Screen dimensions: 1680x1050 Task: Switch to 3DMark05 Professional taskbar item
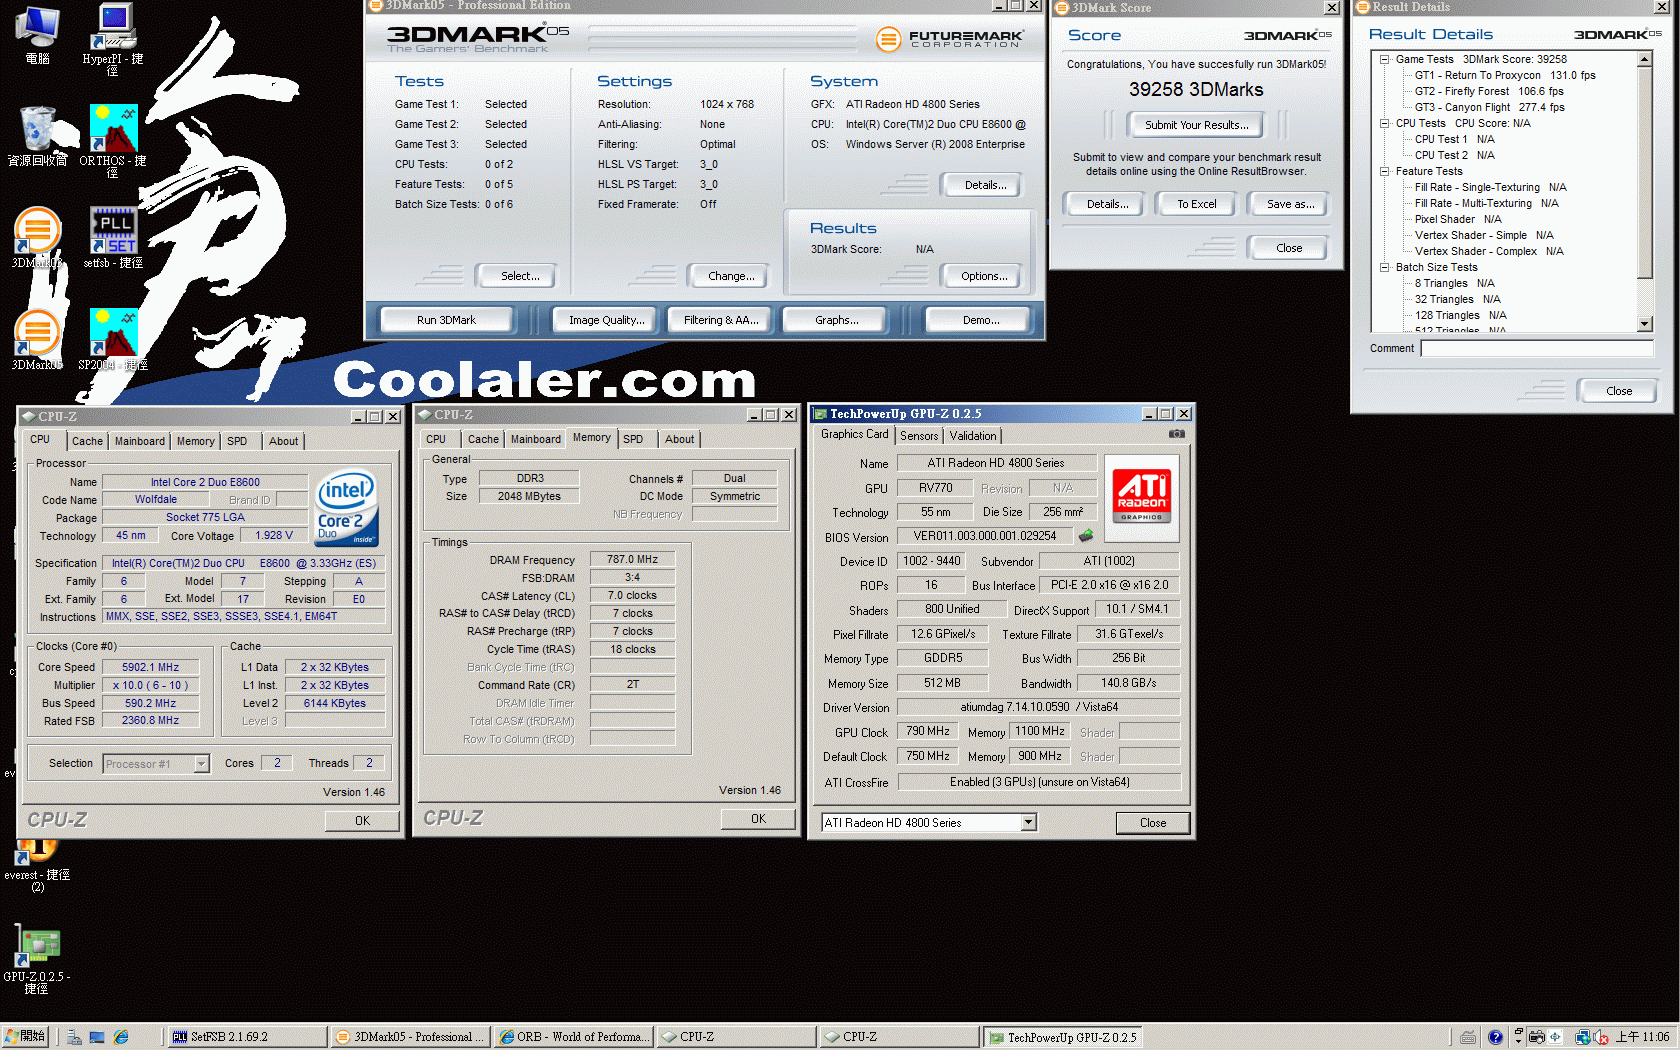tap(410, 1037)
